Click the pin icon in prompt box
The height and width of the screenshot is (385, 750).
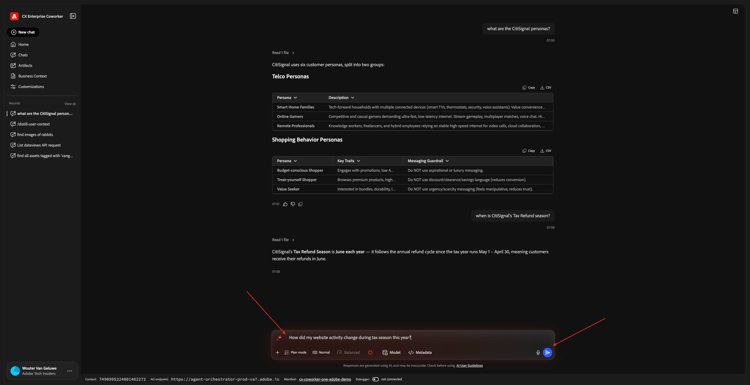point(279,338)
